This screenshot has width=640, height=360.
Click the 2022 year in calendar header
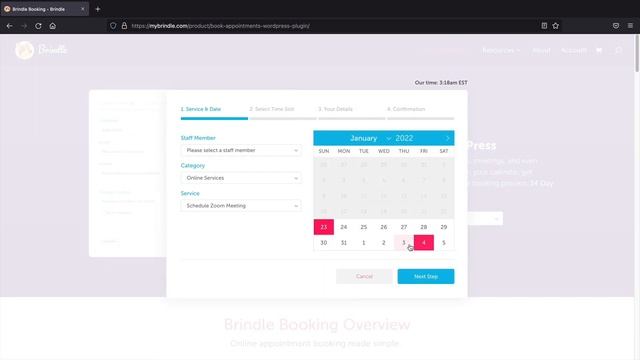click(x=404, y=138)
